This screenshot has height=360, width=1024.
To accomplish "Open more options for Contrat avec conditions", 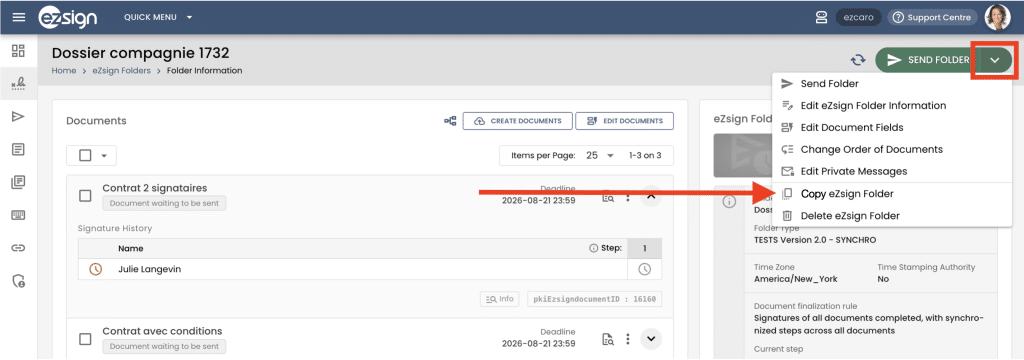I will tap(628, 339).
